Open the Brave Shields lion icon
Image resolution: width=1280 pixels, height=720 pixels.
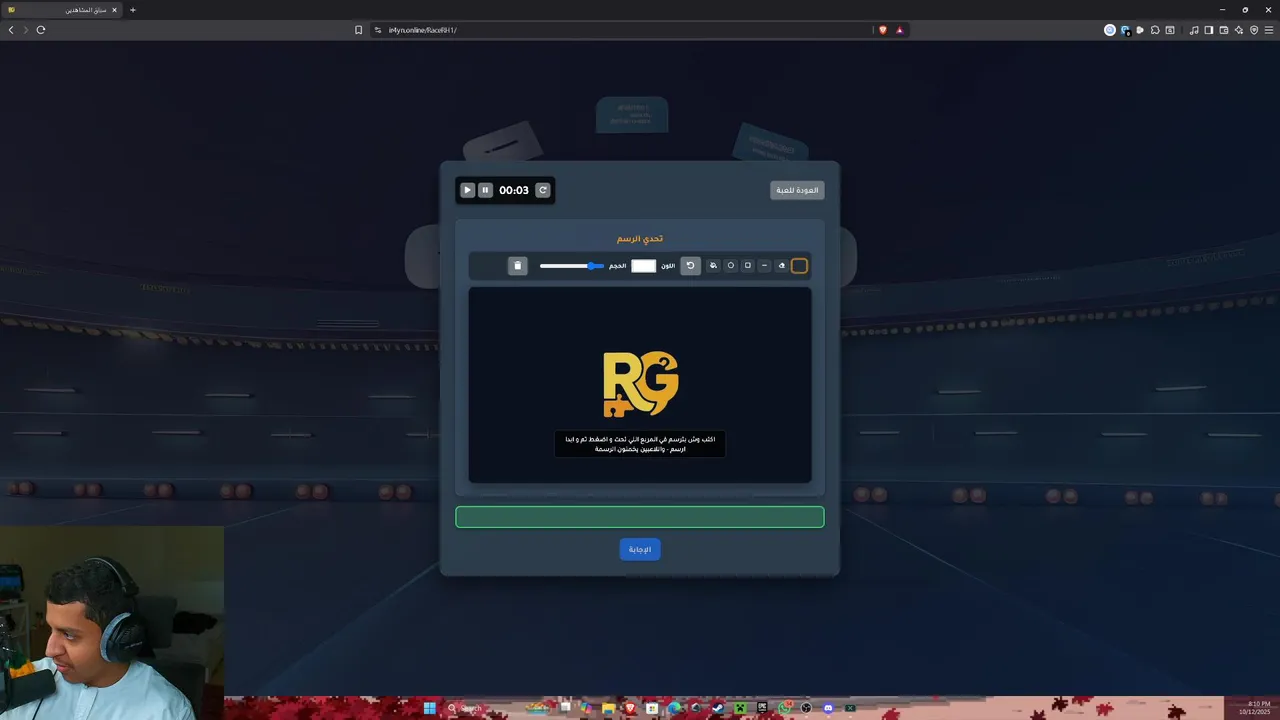(x=882, y=30)
